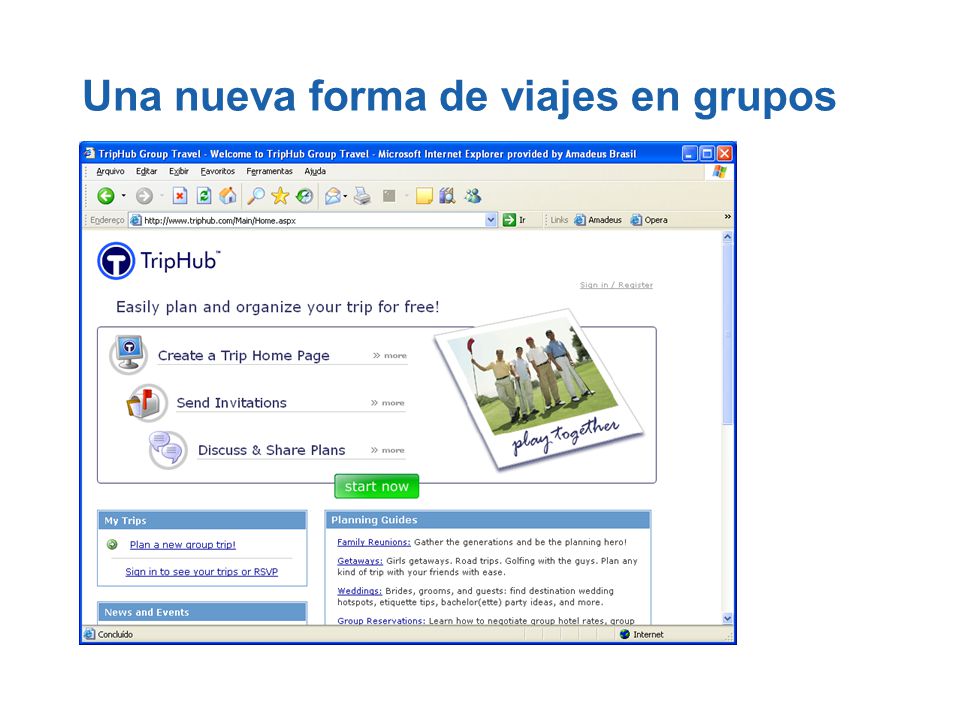Open the Getaways guide link

pos(360,561)
